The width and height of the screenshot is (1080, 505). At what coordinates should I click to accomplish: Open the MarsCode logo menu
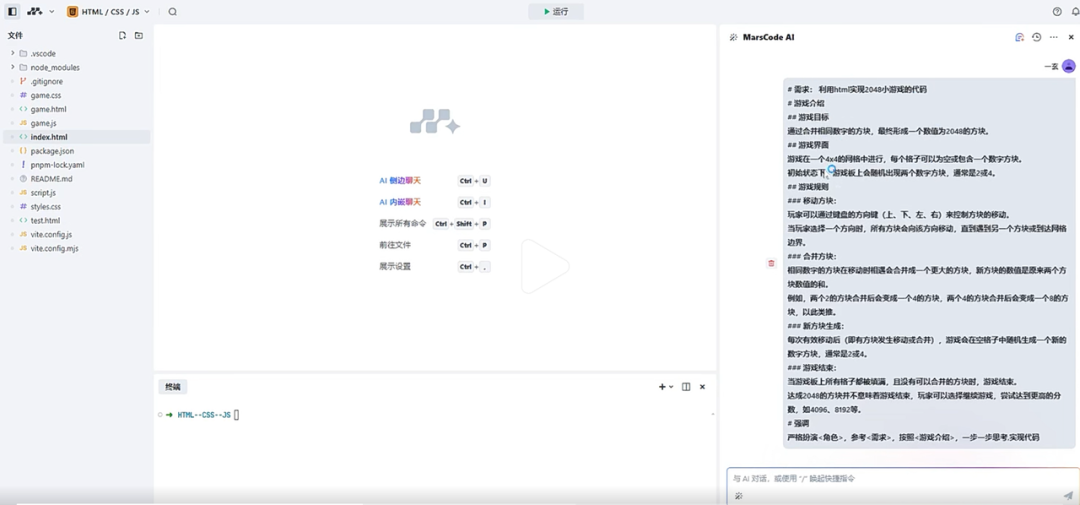pos(40,12)
